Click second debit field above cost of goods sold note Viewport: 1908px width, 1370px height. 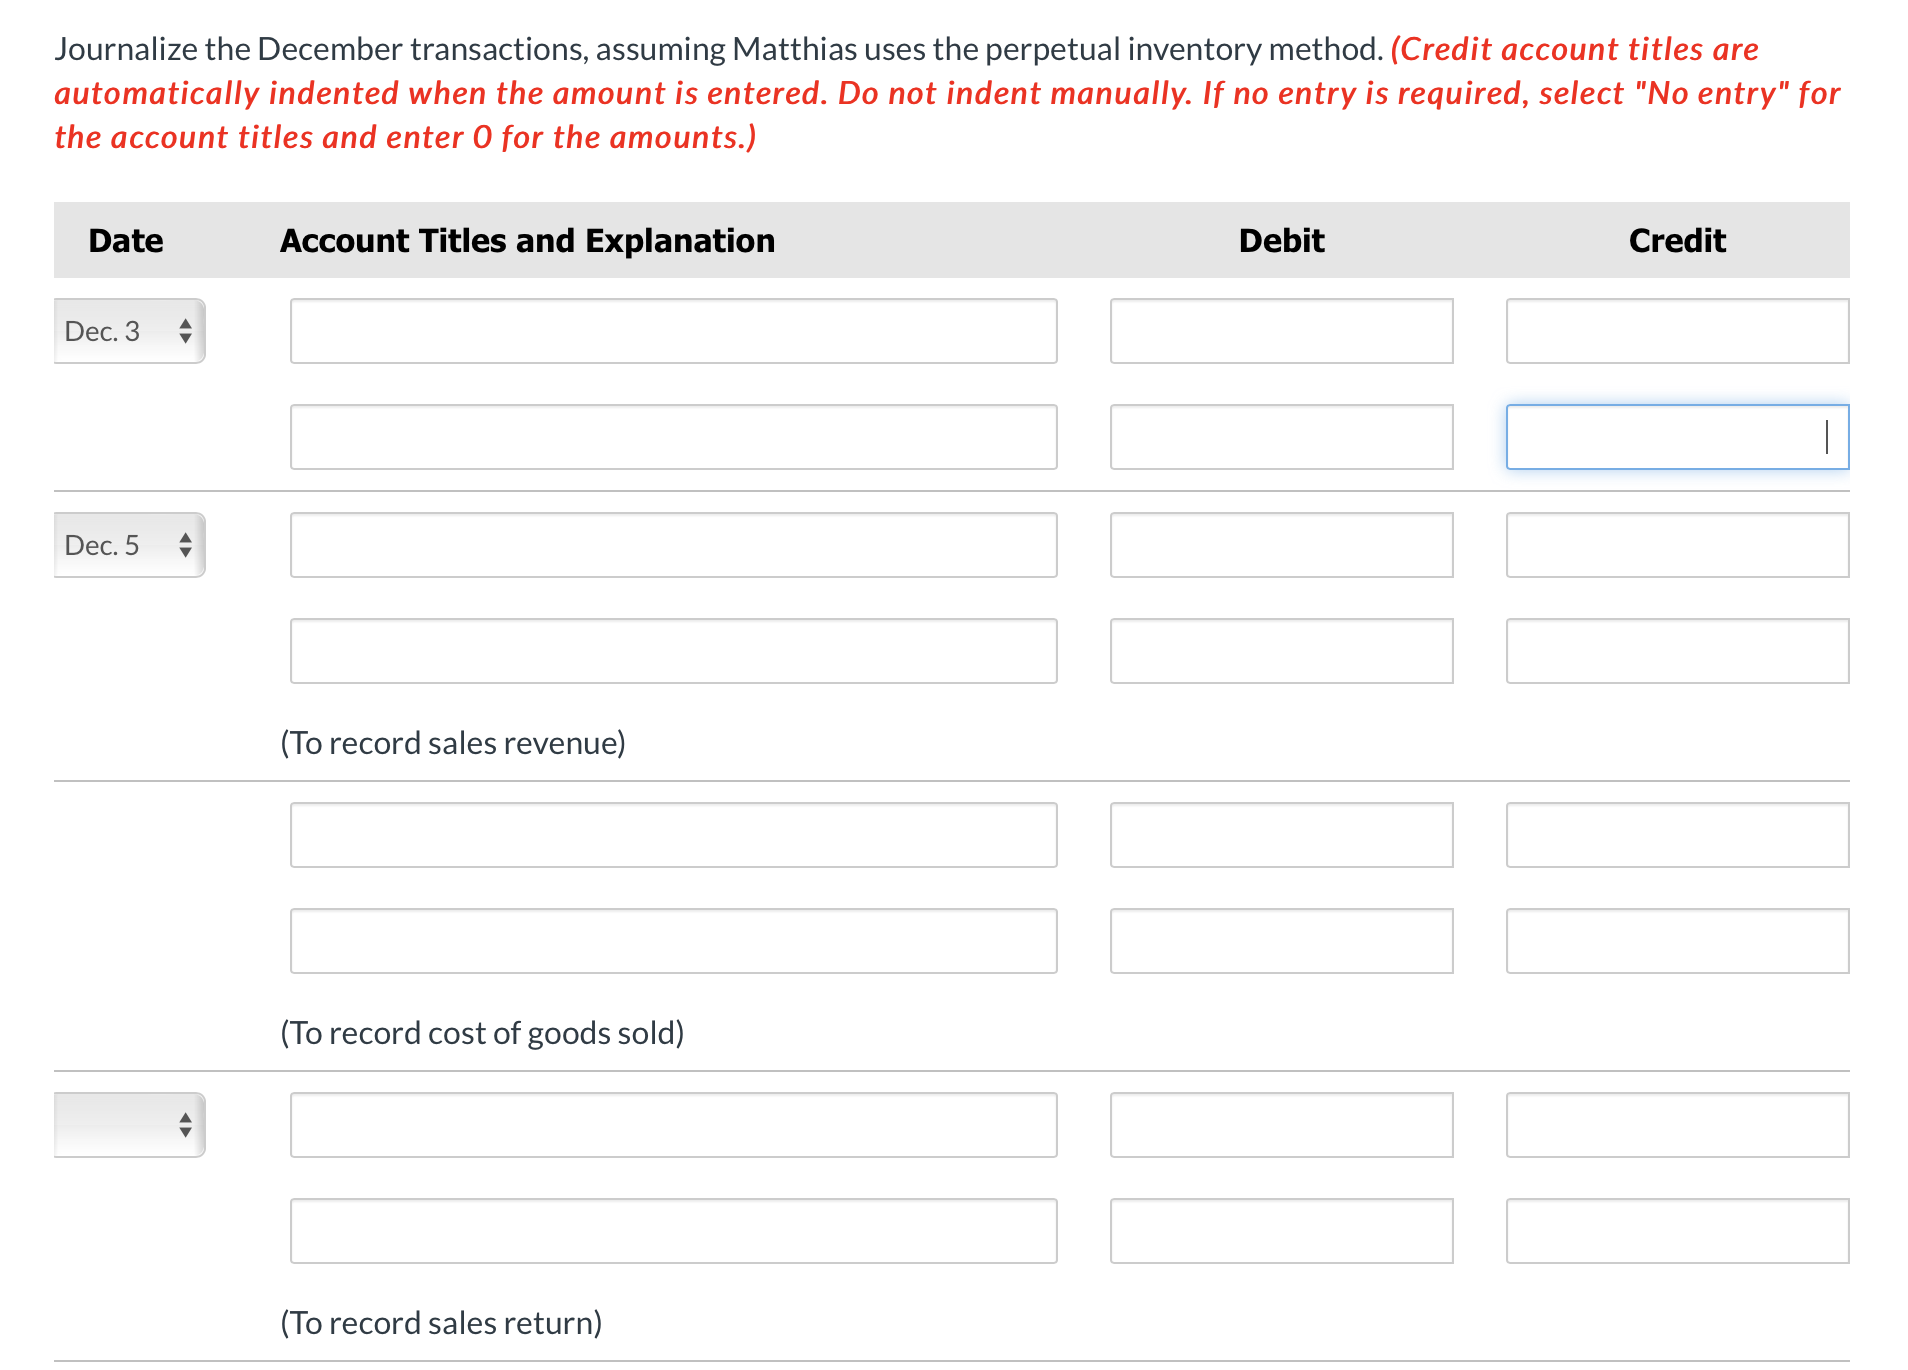1281,941
